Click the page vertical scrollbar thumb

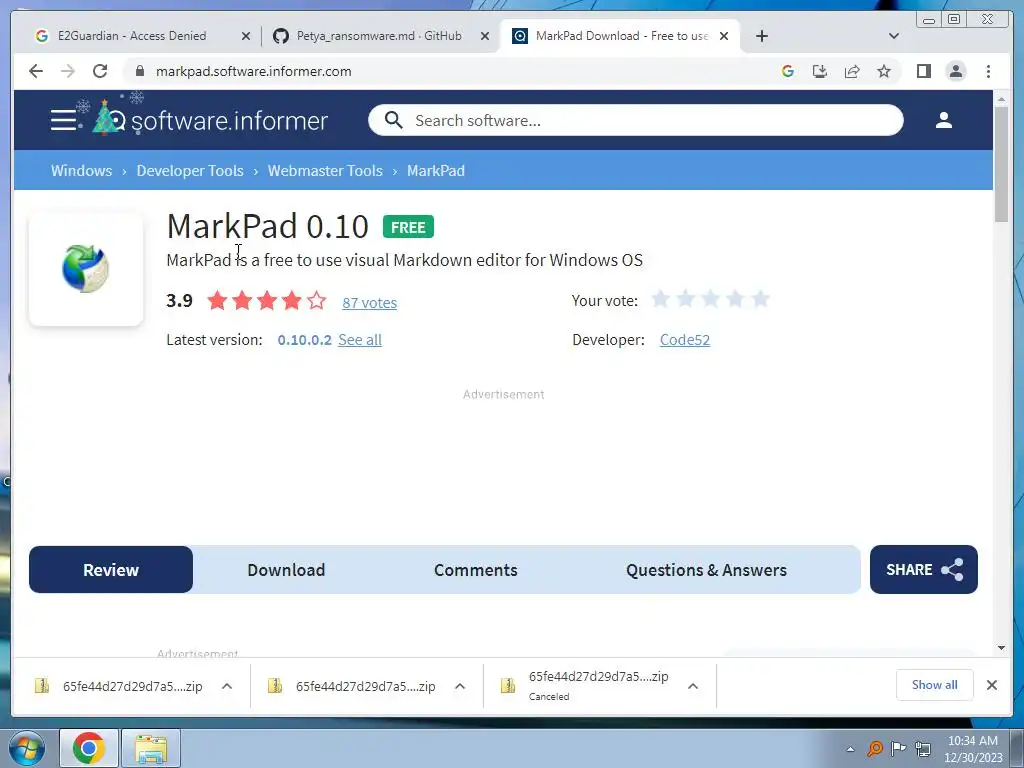coord(1001,165)
